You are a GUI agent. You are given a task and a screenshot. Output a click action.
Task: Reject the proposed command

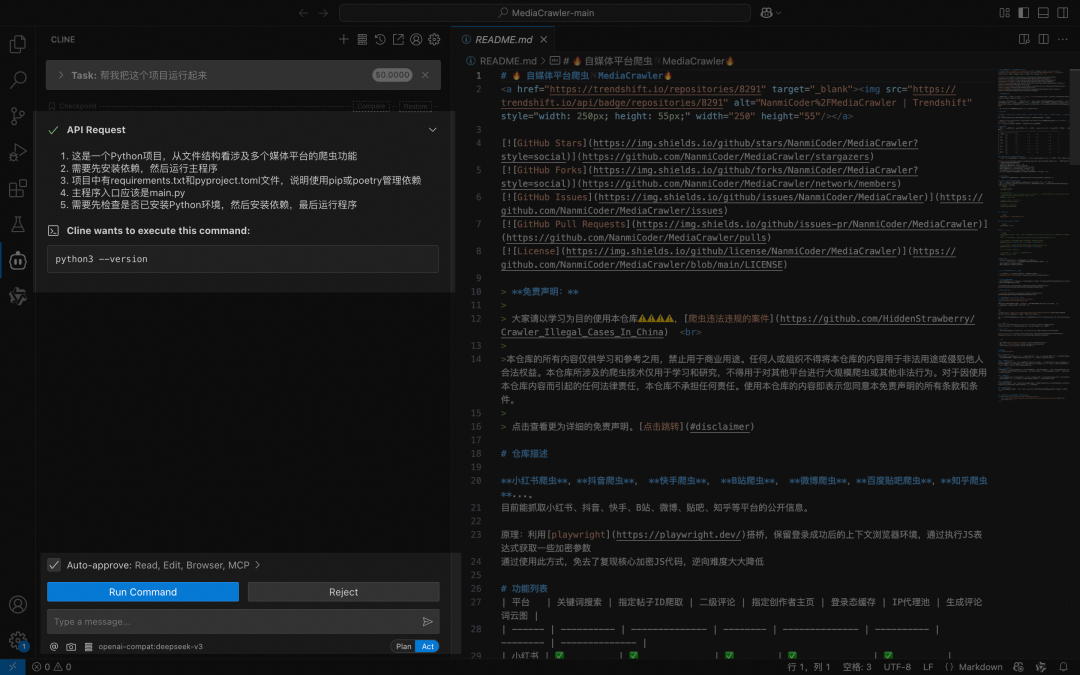point(344,592)
